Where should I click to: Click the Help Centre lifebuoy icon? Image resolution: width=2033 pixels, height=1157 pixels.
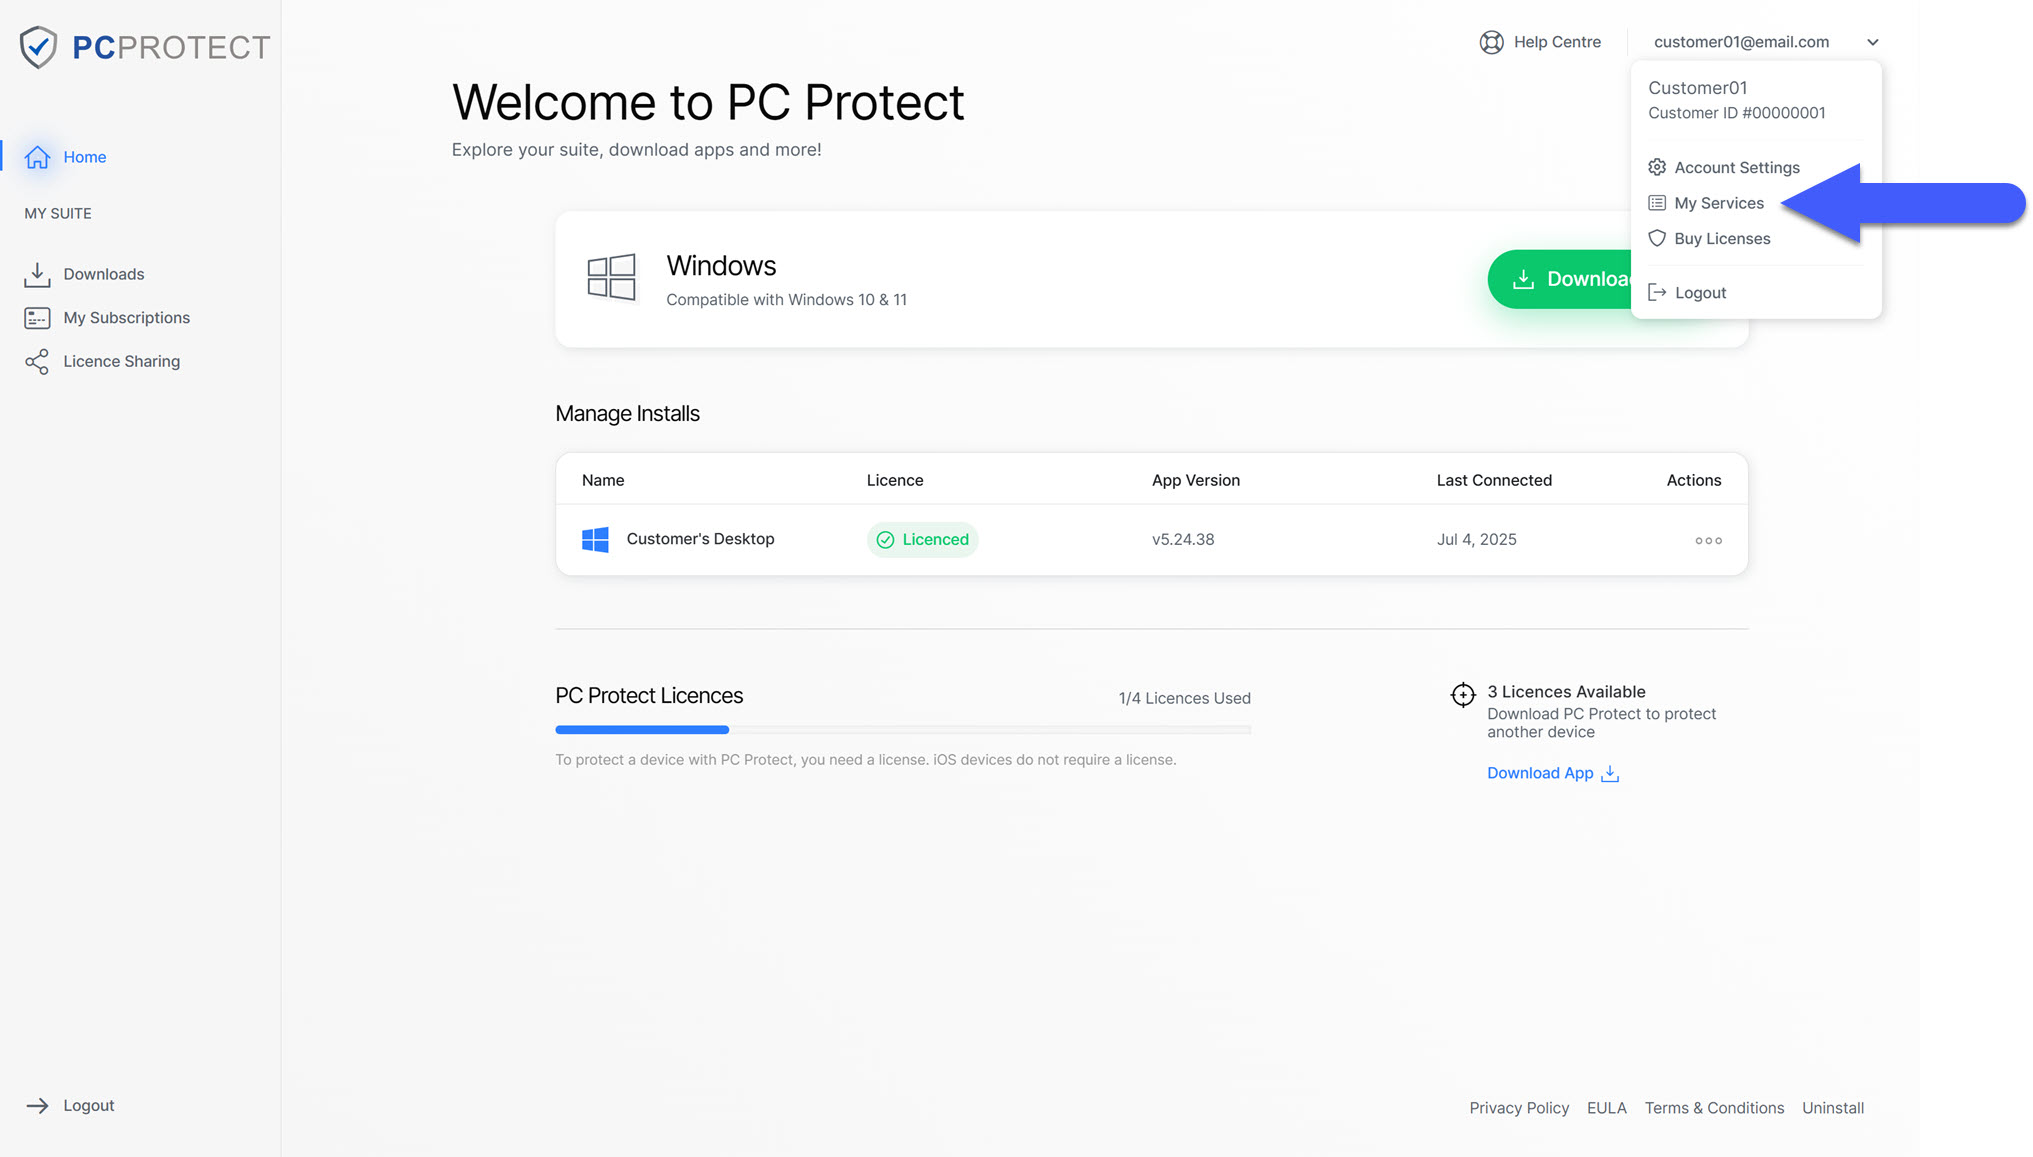point(1491,42)
